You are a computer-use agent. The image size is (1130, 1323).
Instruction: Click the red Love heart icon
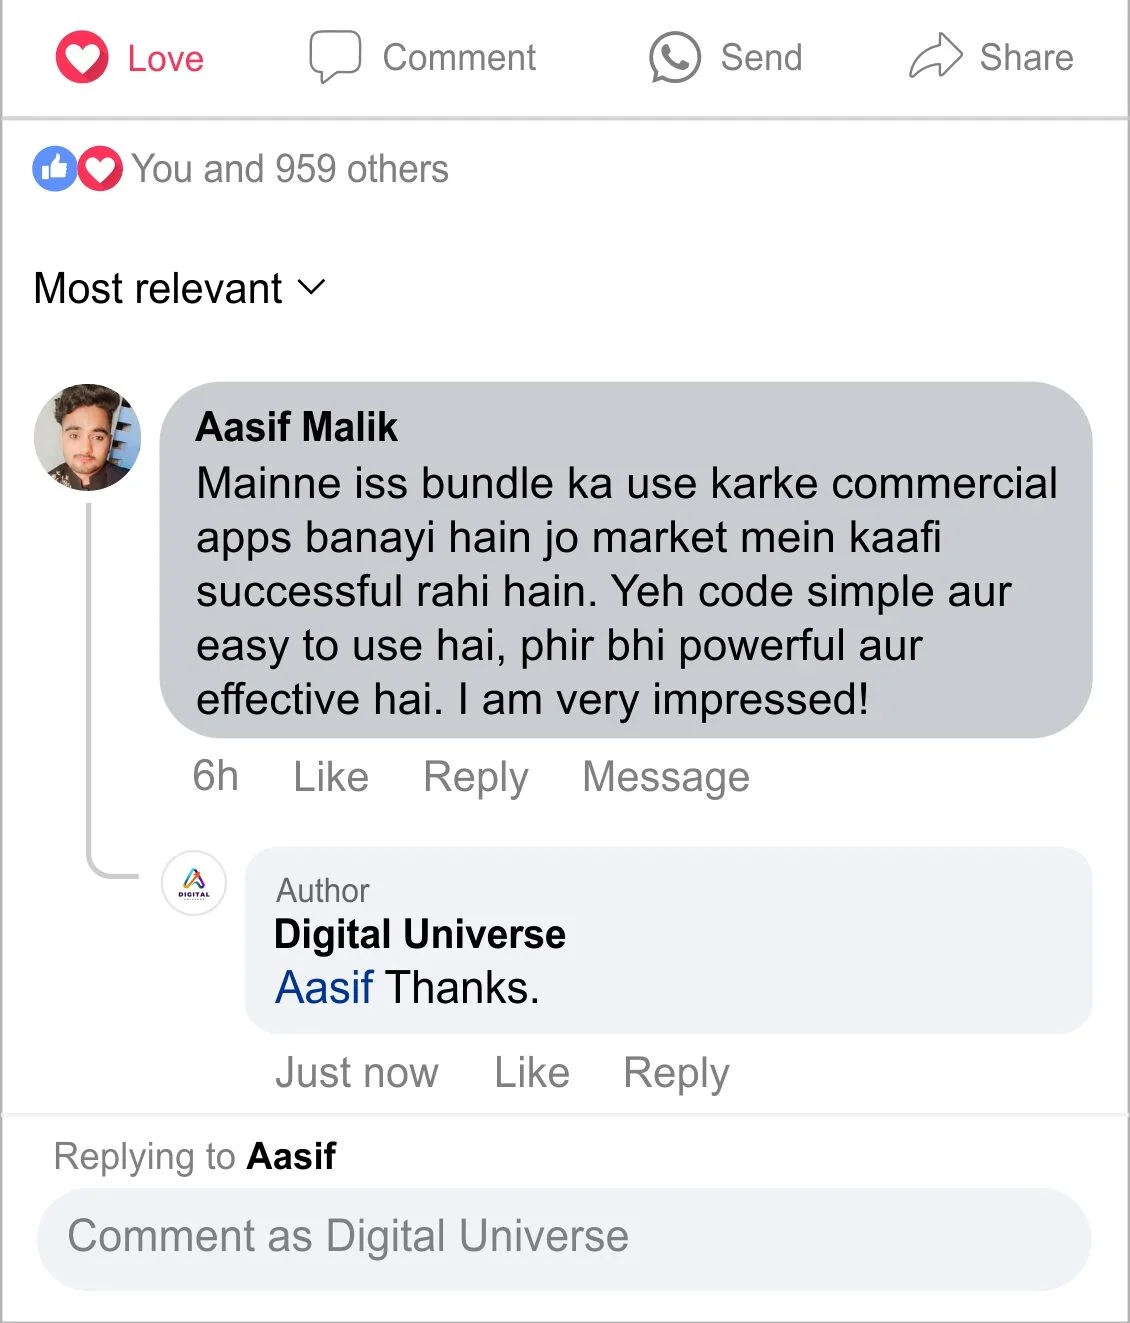click(81, 57)
